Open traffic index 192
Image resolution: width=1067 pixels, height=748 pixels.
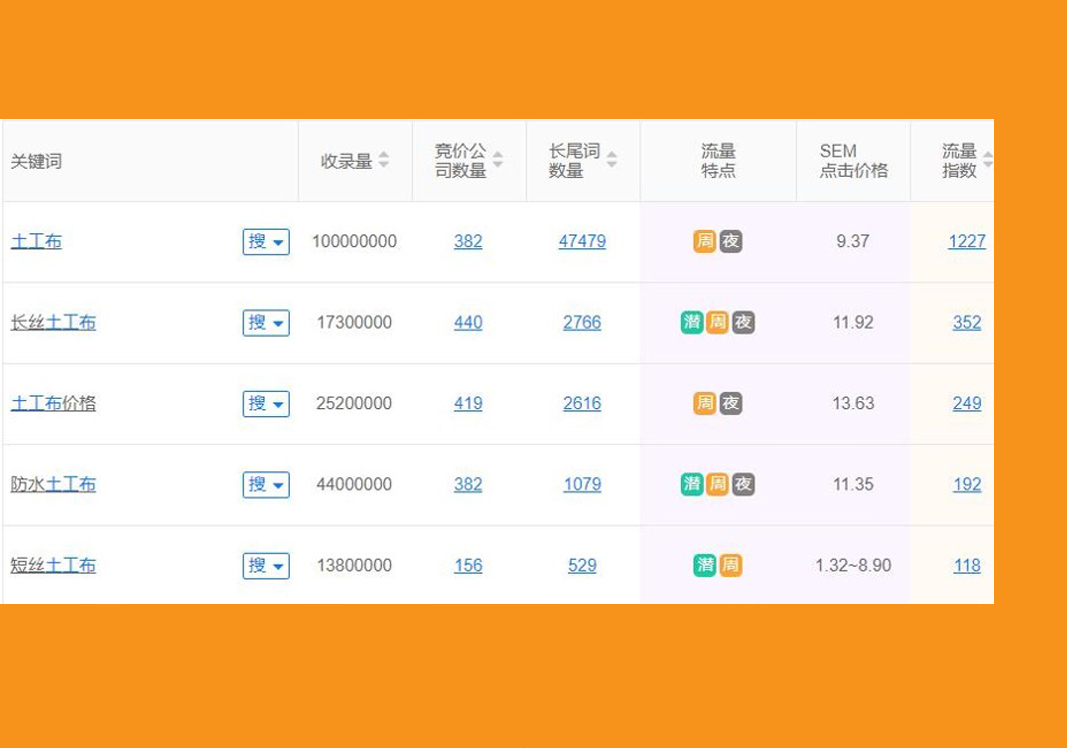click(x=967, y=484)
